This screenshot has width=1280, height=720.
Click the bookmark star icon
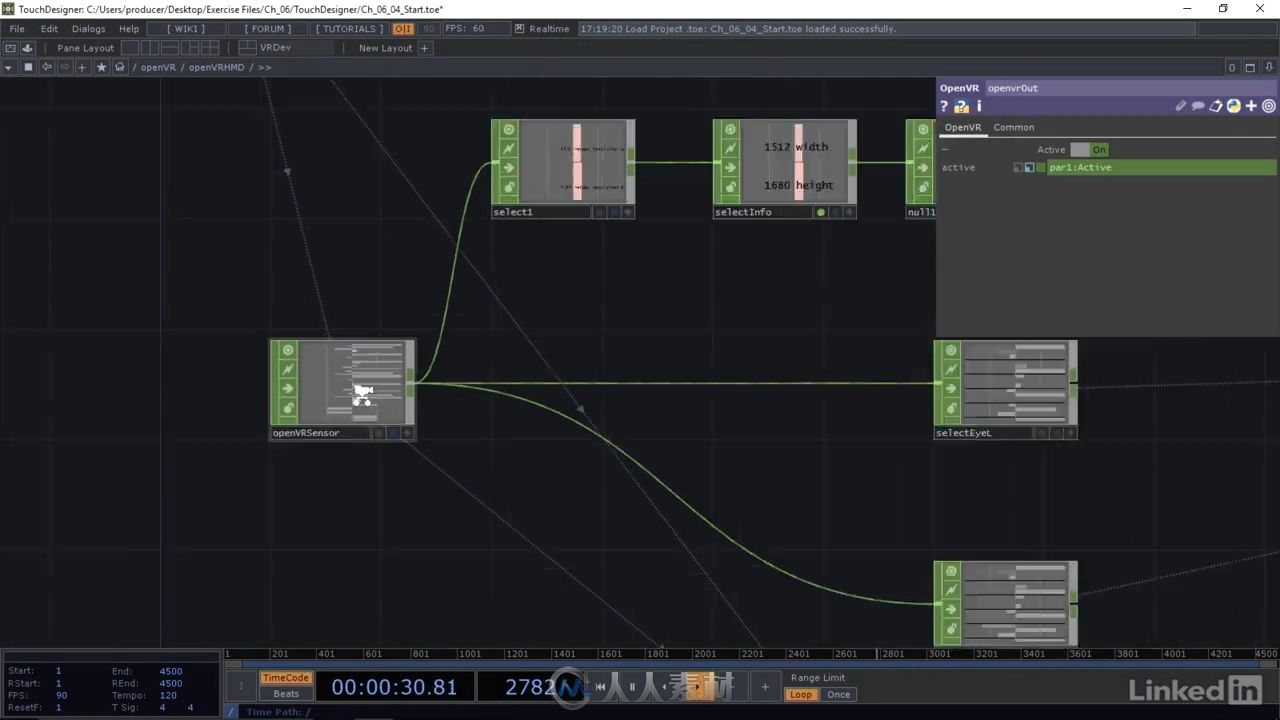coord(101,67)
